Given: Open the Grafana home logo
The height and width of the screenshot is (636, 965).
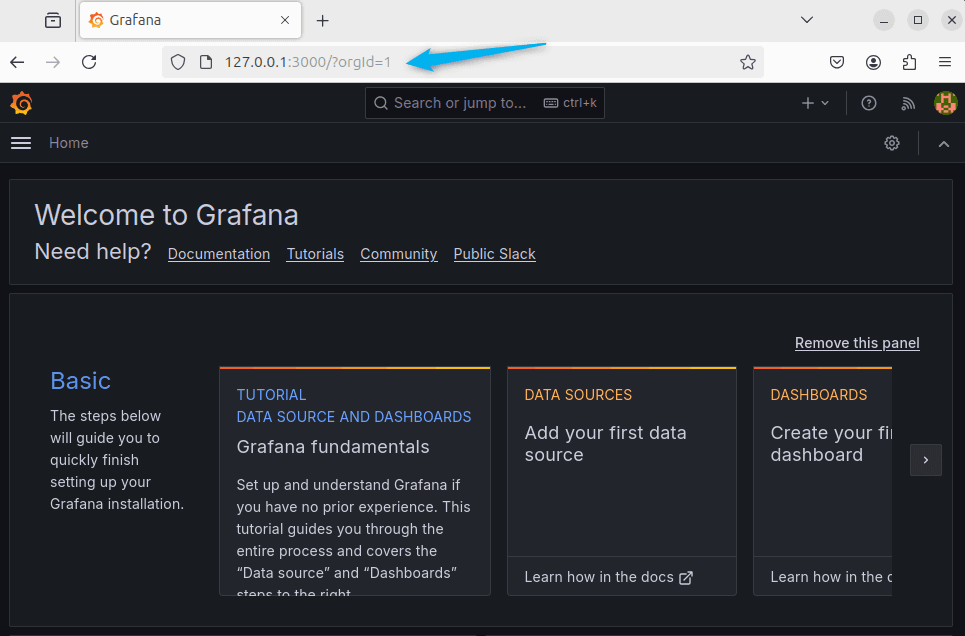Looking at the screenshot, I should click(21, 103).
